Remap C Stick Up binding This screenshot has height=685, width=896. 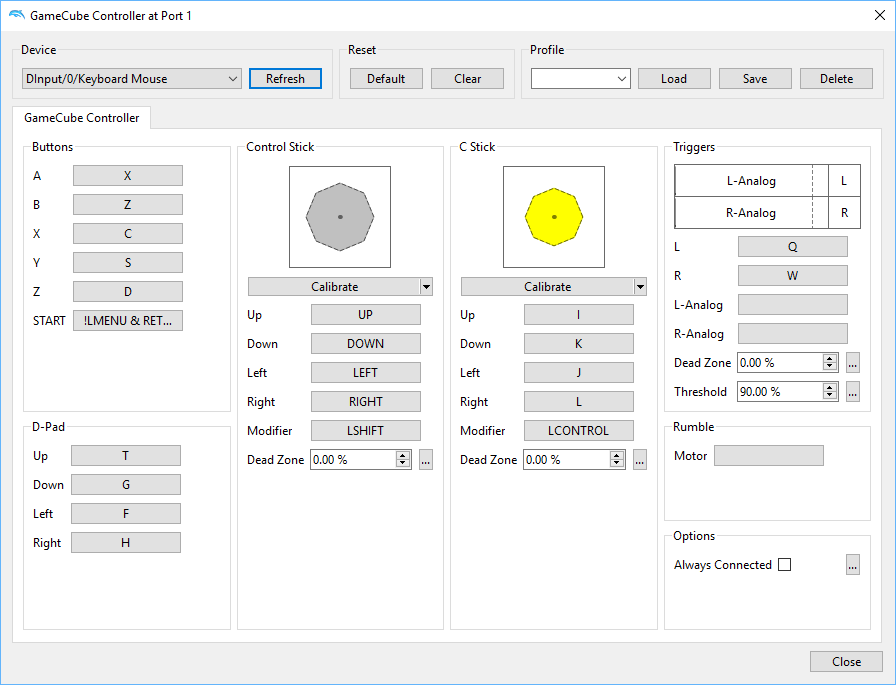579,315
